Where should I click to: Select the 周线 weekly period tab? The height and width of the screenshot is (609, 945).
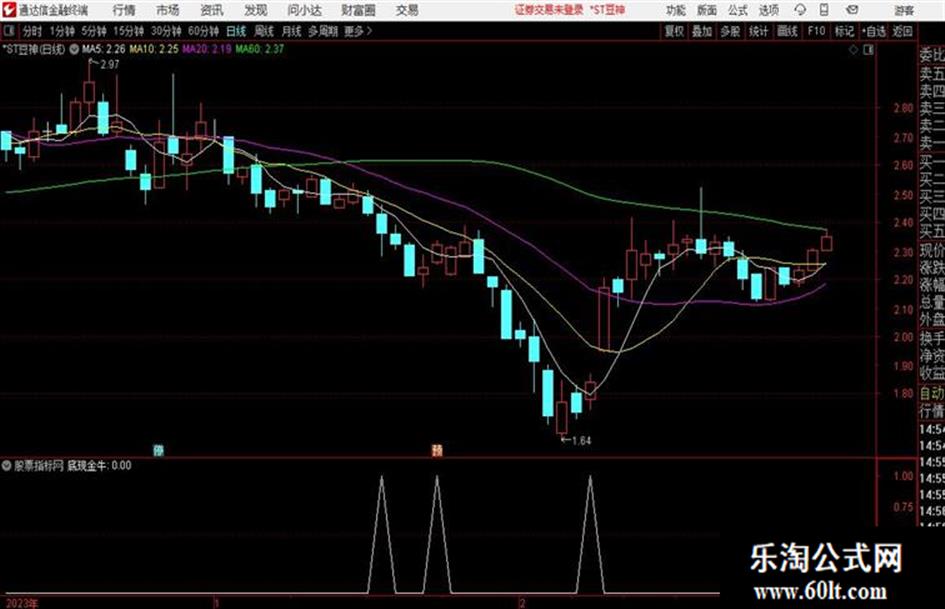click(264, 31)
